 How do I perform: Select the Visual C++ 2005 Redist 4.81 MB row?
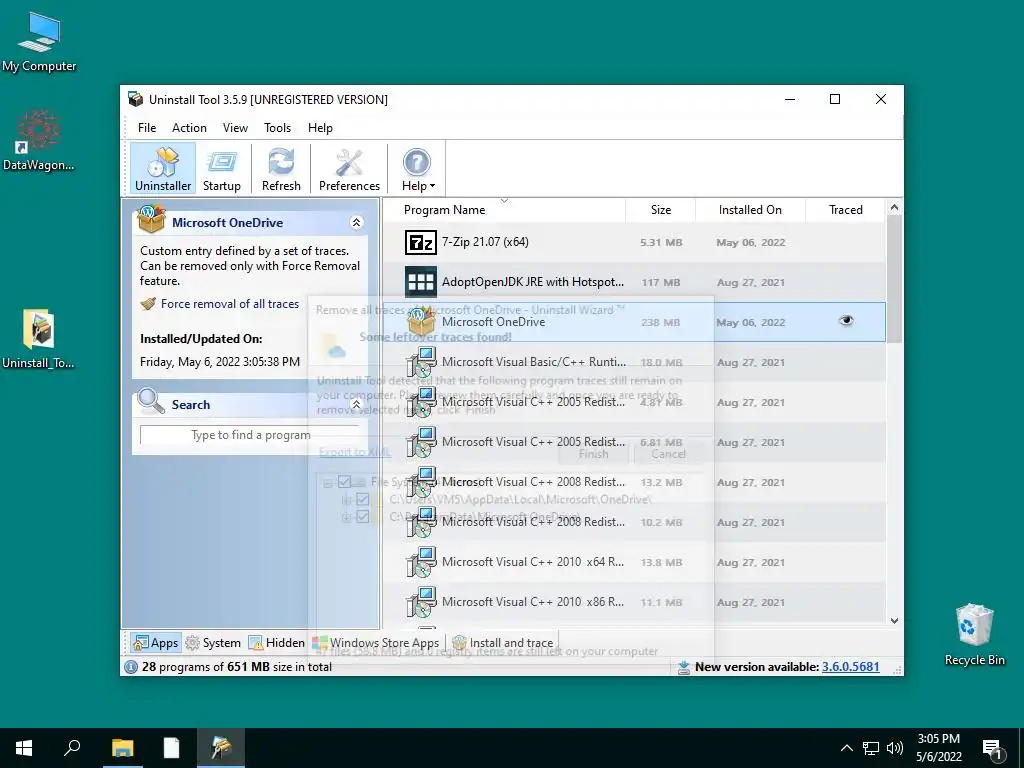click(634, 402)
